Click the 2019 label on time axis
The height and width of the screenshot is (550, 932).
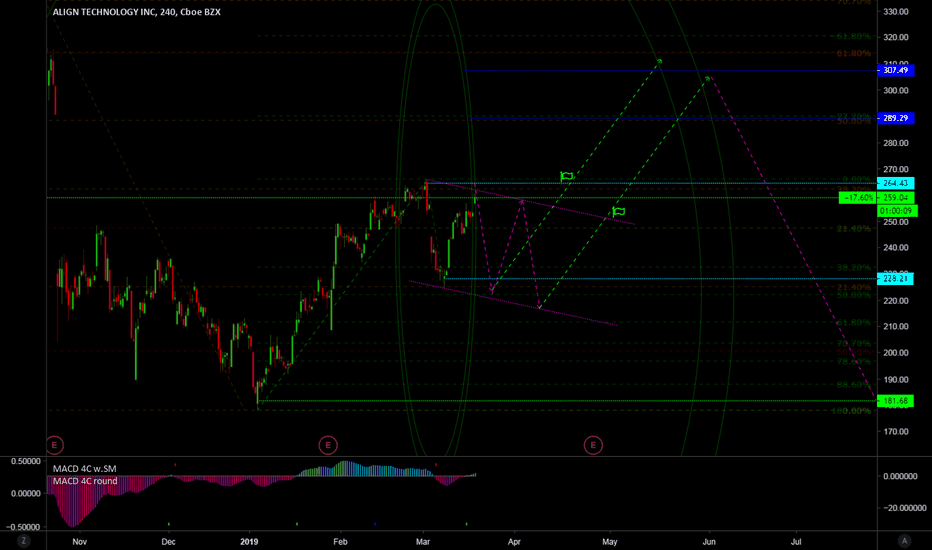pyautogui.click(x=249, y=542)
